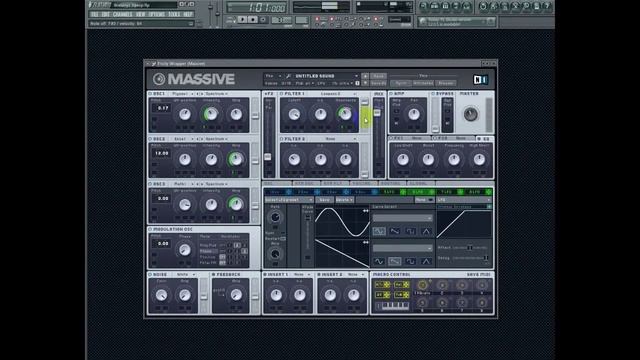
Task: Click the OSC3 Amp knob
Action: tap(236, 204)
